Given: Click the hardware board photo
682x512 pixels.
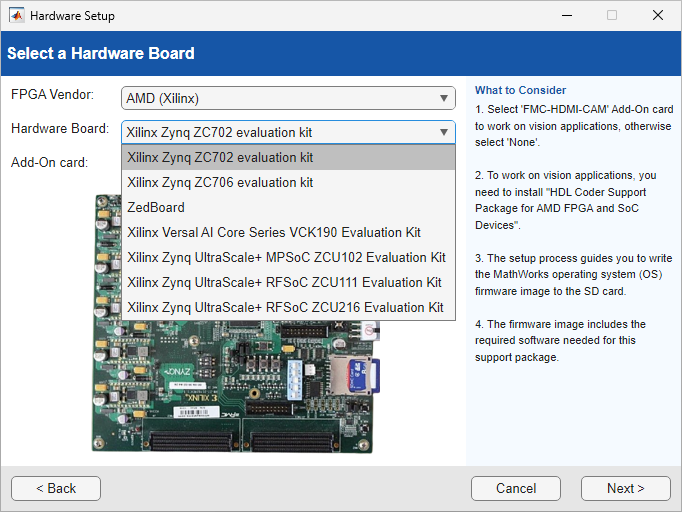Looking at the screenshot, I should pos(235,387).
